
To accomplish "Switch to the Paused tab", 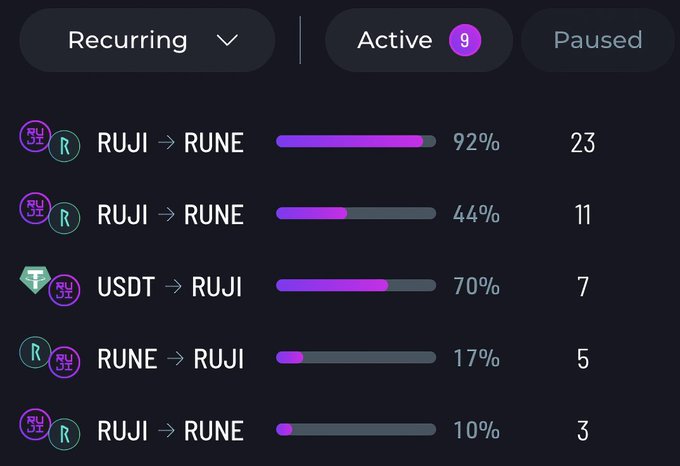I will click(x=597, y=40).
